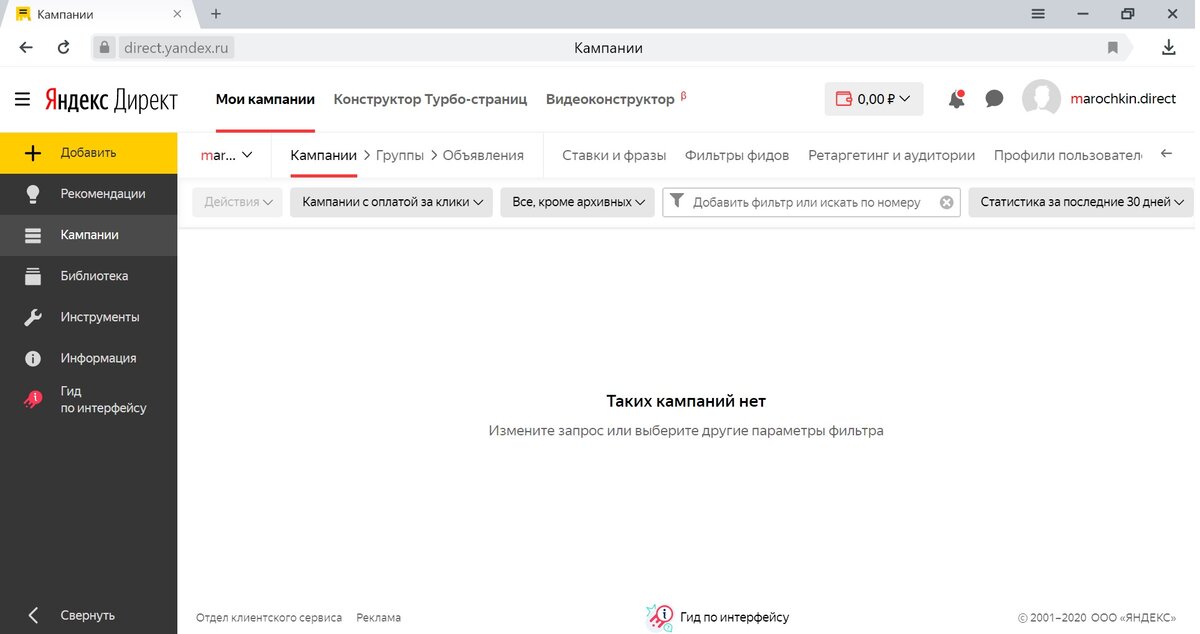Open Инструменты wrench icon in sidebar
Viewport: 1200px width, 634px height.
coord(33,316)
